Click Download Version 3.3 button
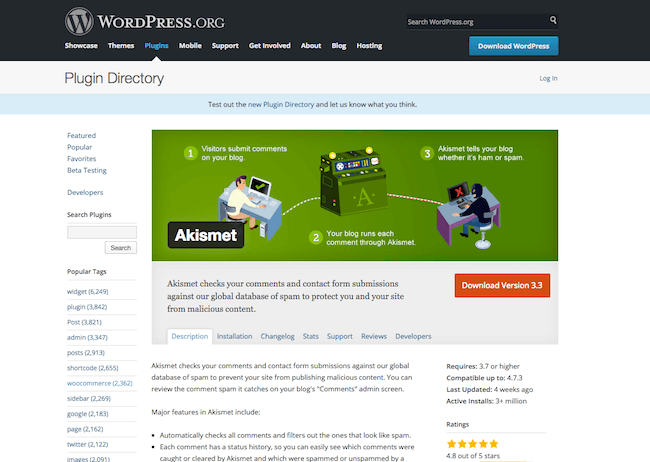This screenshot has width=650, height=462. pos(502,285)
